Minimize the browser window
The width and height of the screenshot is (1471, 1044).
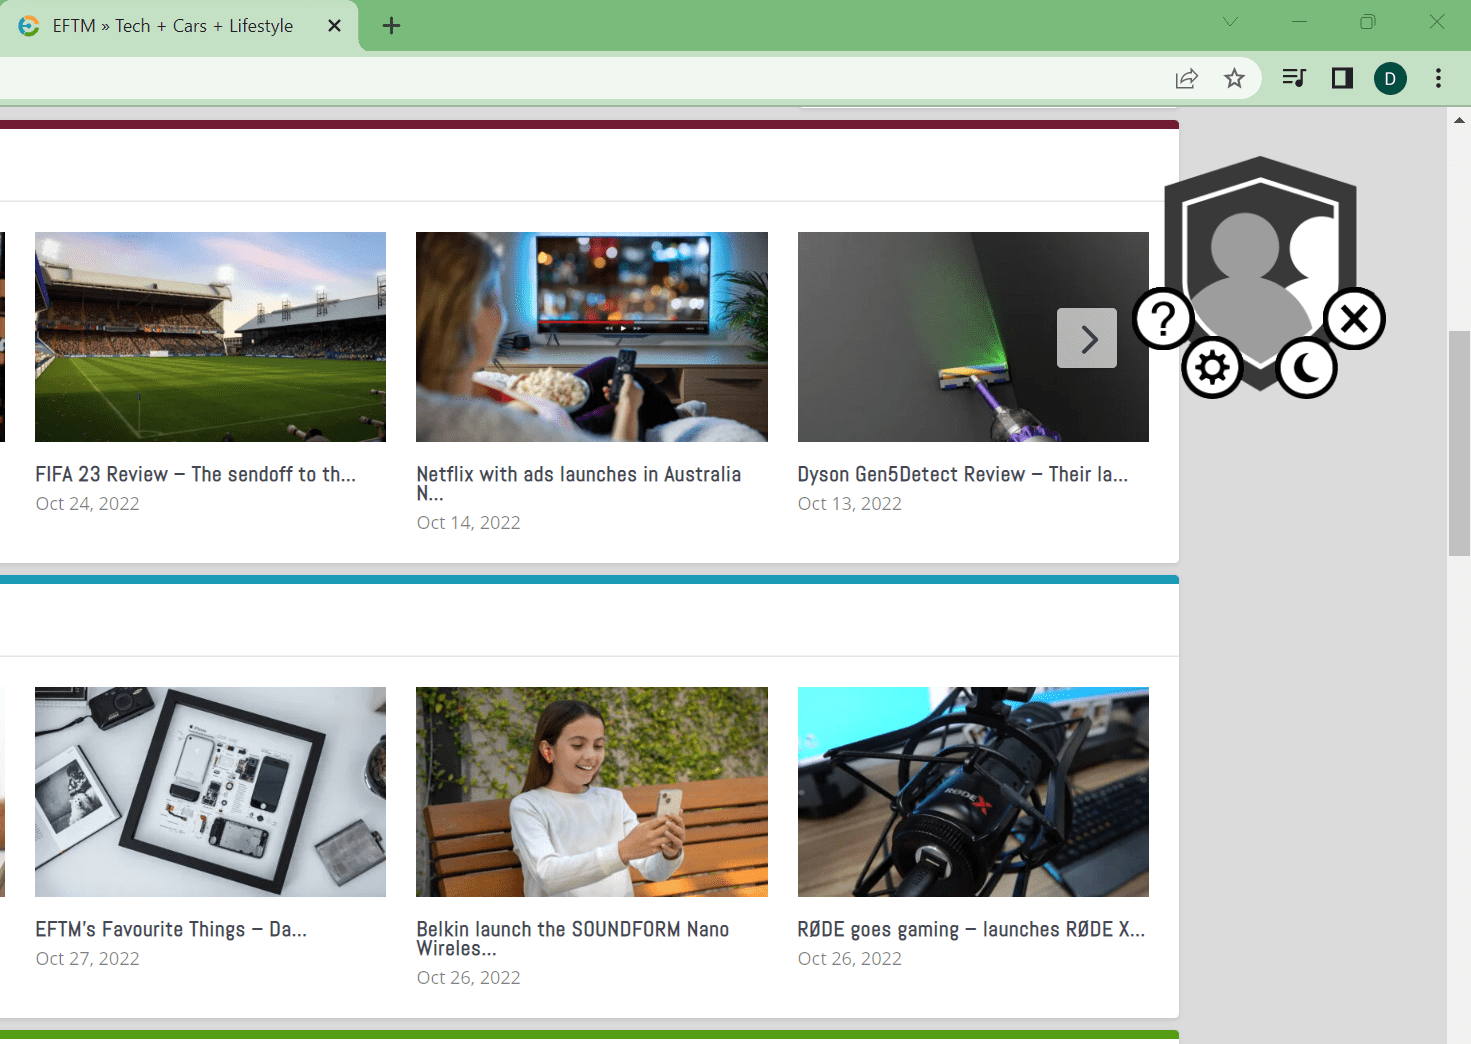pos(1299,22)
